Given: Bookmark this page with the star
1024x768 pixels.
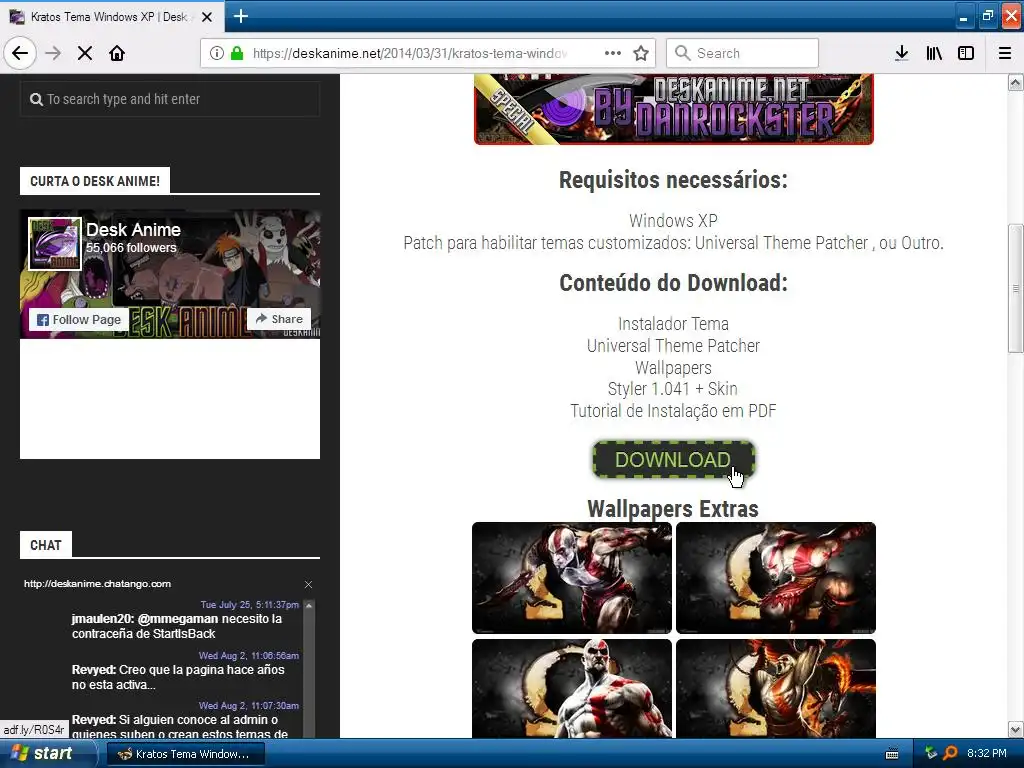Looking at the screenshot, I should [641, 53].
